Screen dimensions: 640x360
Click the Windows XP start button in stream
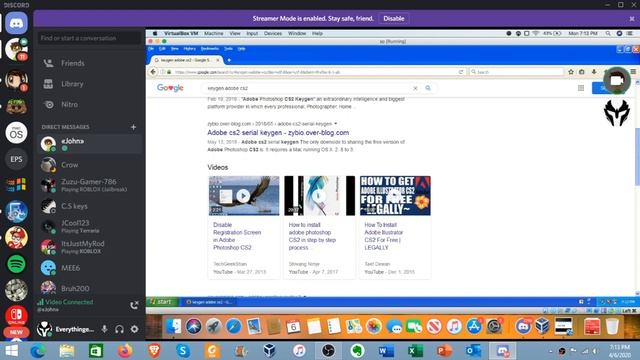[162, 302]
